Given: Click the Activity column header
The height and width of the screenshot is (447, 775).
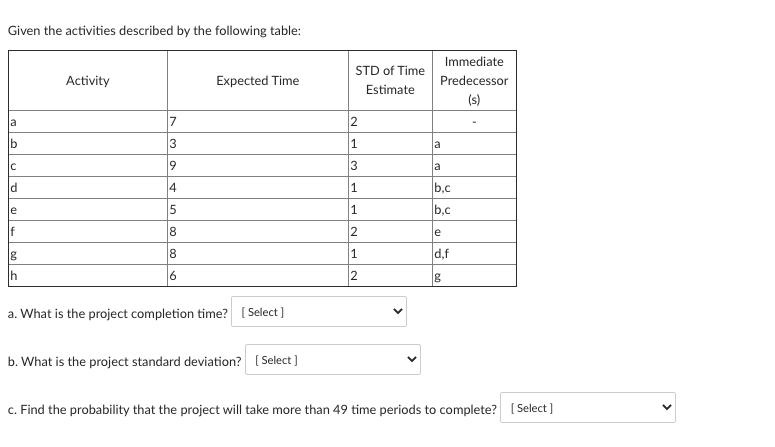Looking at the screenshot, I should 87,81.
